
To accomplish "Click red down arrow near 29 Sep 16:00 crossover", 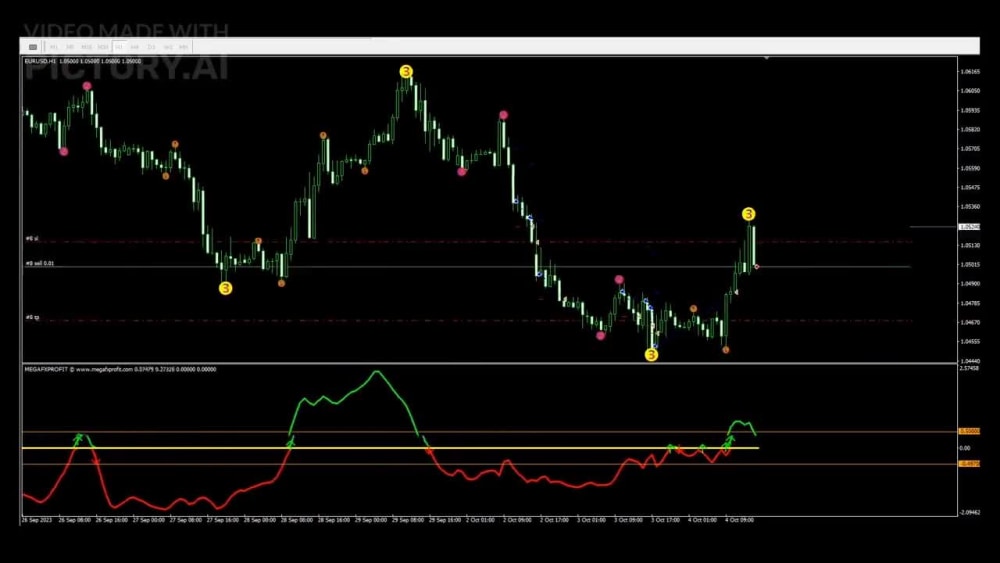I will (430, 451).
